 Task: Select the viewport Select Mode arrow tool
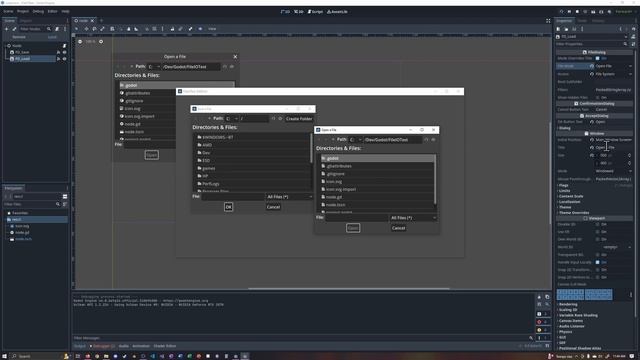tap(76, 29)
